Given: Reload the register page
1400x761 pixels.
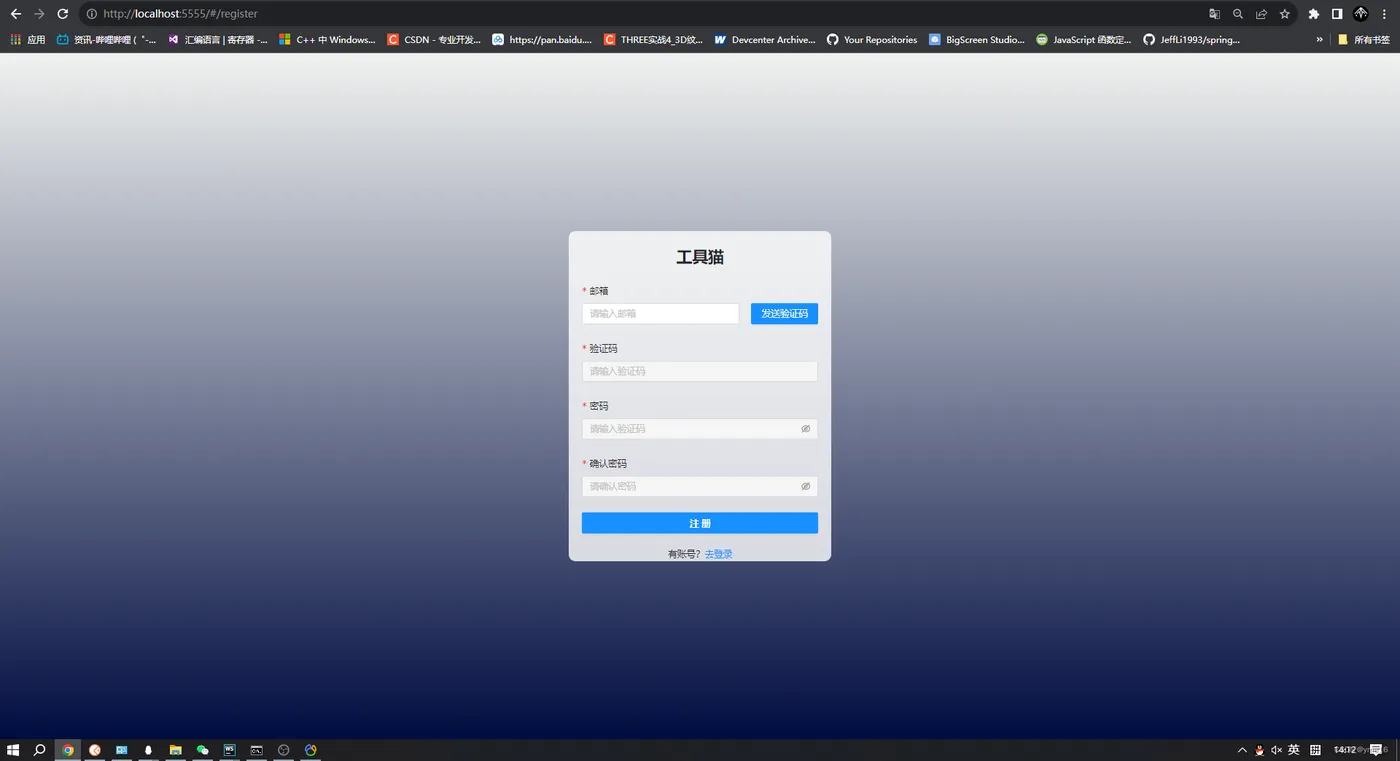Looking at the screenshot, I should click(x=63, y=14).
